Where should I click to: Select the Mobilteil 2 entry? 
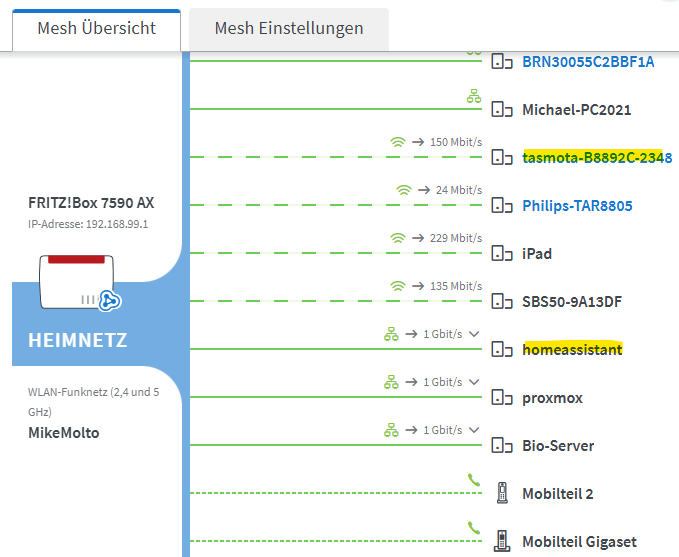(x=558, y=494)
